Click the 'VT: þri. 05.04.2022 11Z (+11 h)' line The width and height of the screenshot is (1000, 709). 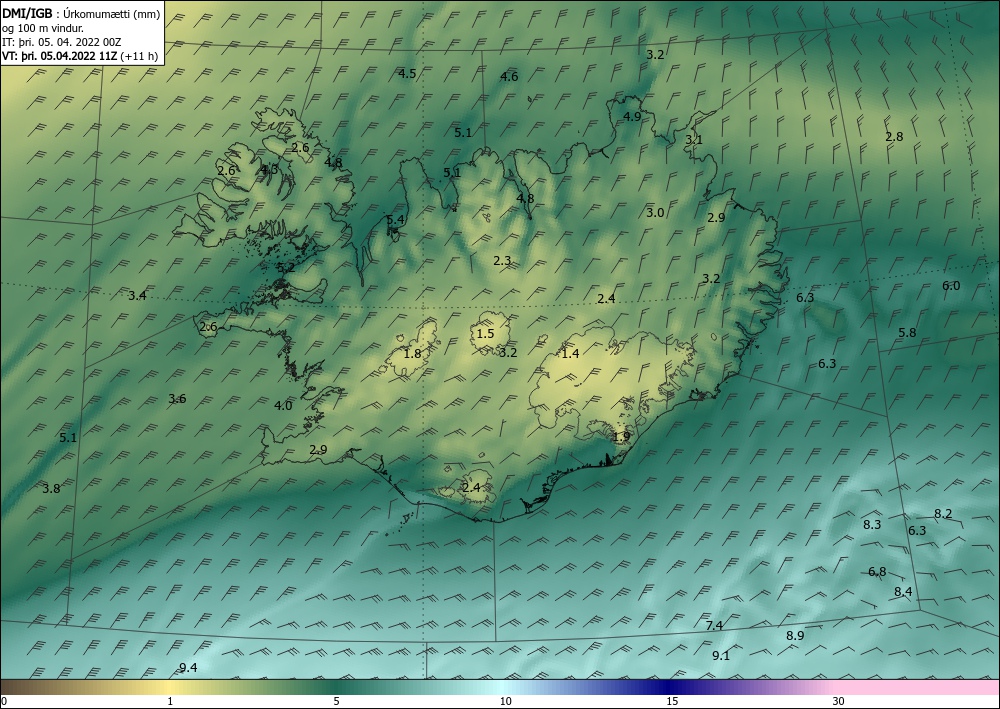coord(80,56)
